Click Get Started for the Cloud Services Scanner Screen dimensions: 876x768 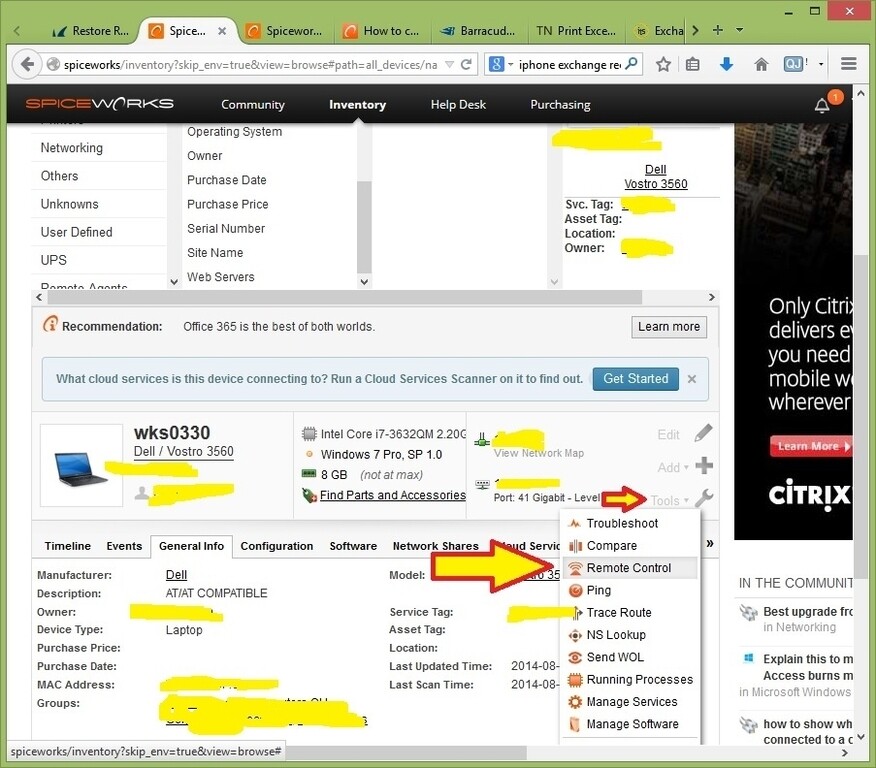pyautogui.click(x=635, y=379)
